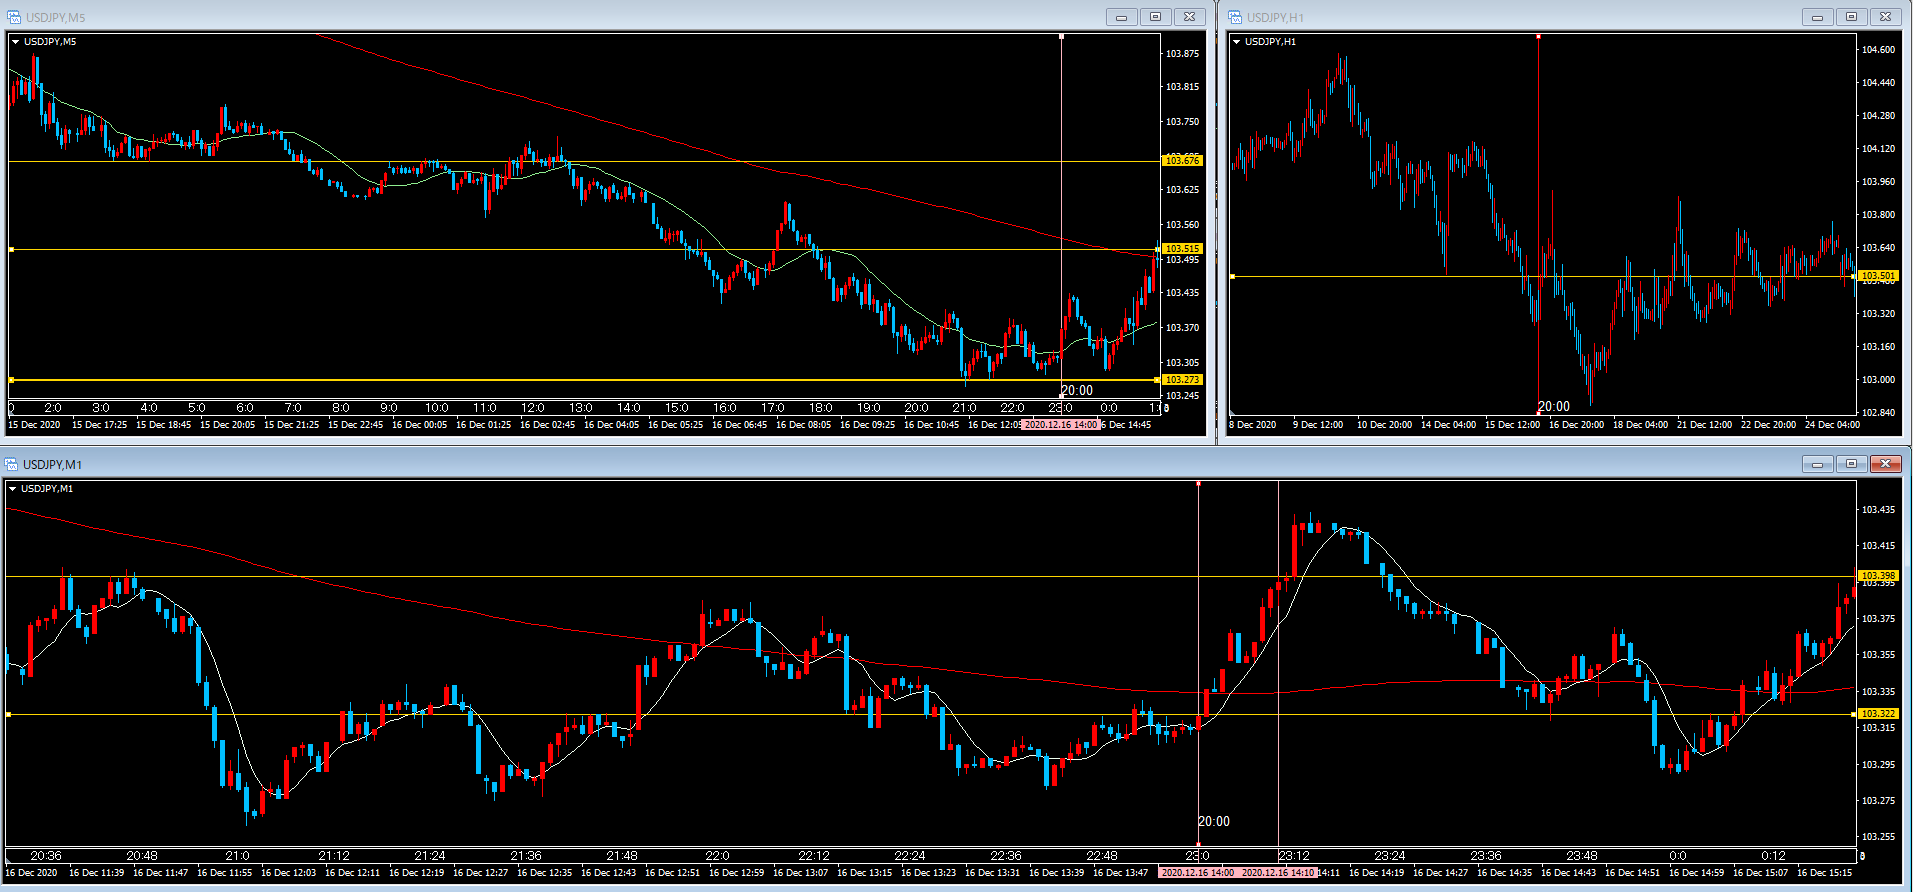Expand the USDJPY,M1 chart label triangle
This screenshot has height=892, width=1913.
point(13,489)
